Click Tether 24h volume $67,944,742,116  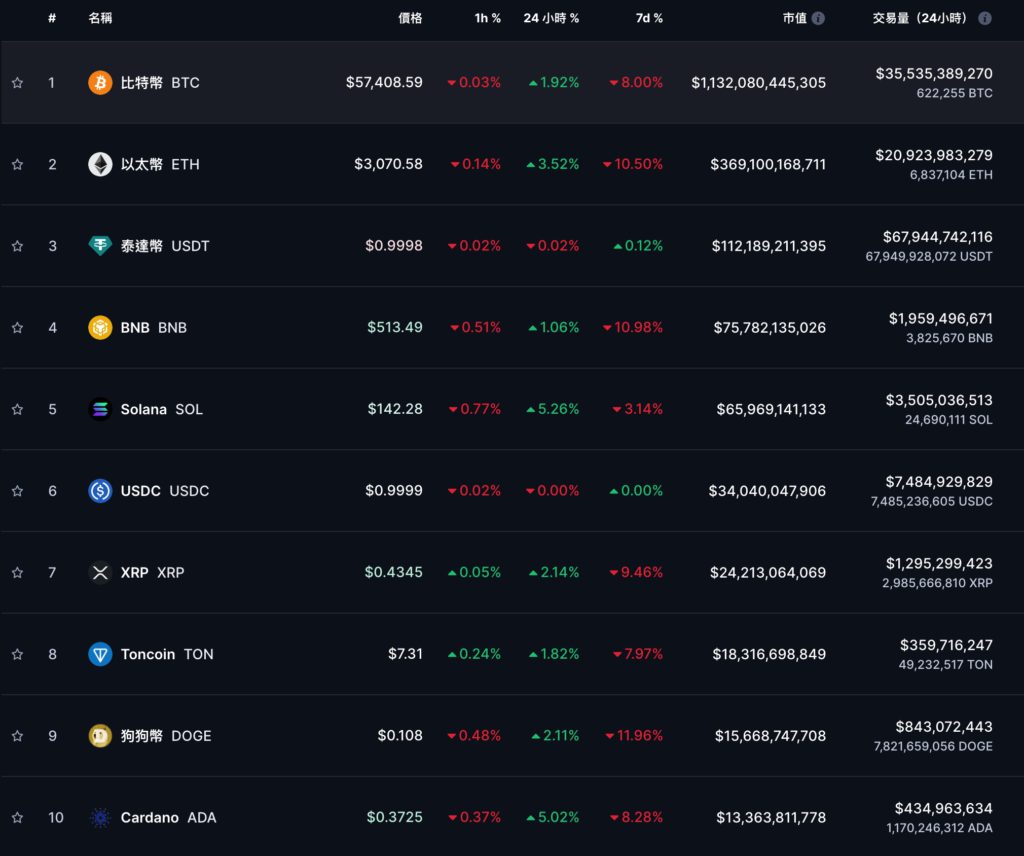[x=938, y=237]
